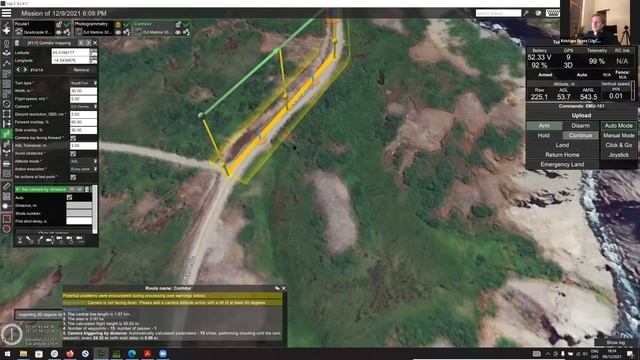Toggle visibility eye on Route1 card

click(x=59, y=32)
